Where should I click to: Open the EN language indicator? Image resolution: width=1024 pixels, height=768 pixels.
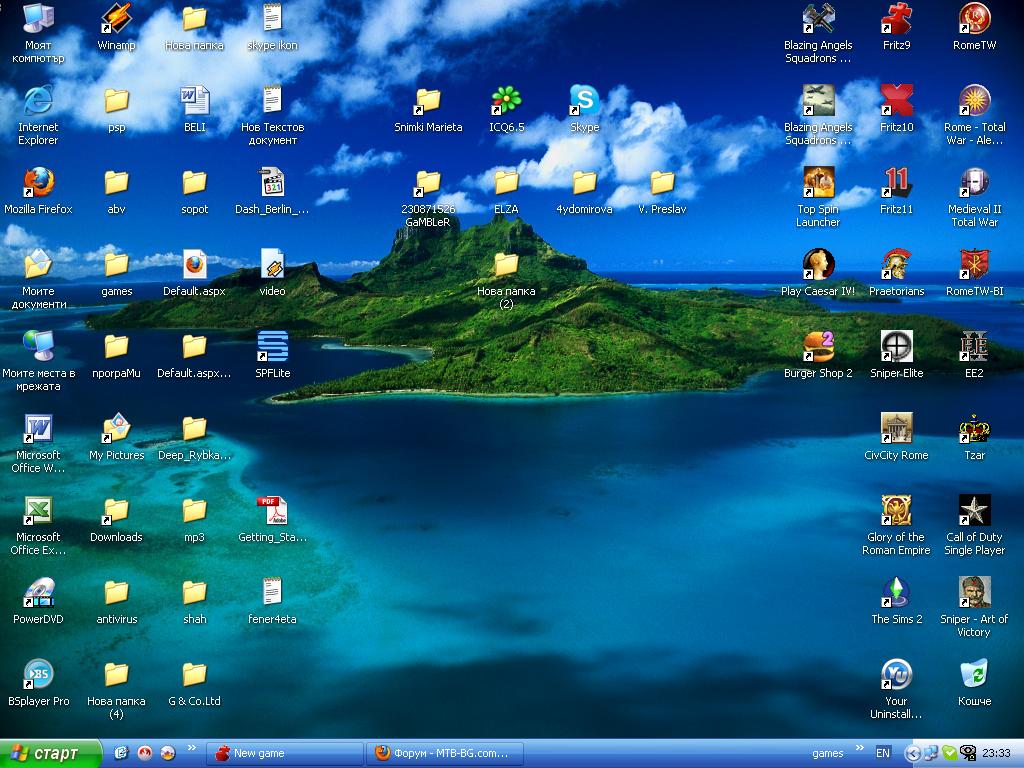(883, 753)
